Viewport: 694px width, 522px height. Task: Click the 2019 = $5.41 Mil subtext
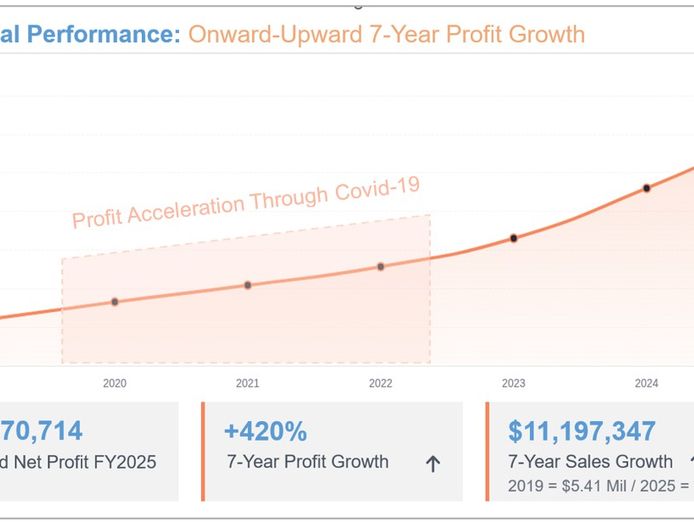[x=558, y=485]
